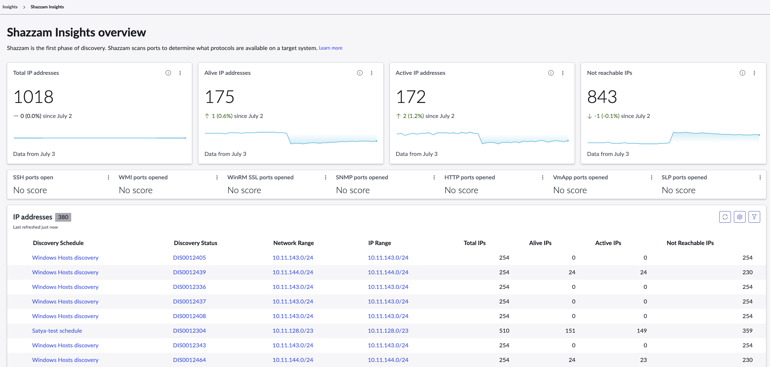Click the 172 active IP value
This screenshot has width=770, height=367.
(x=411, y=97)
